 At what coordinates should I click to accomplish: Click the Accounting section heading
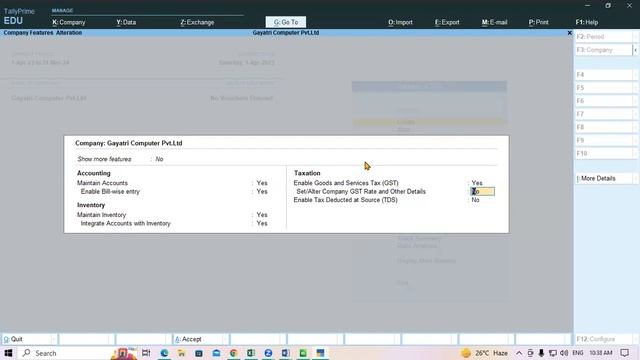point(93,173)
